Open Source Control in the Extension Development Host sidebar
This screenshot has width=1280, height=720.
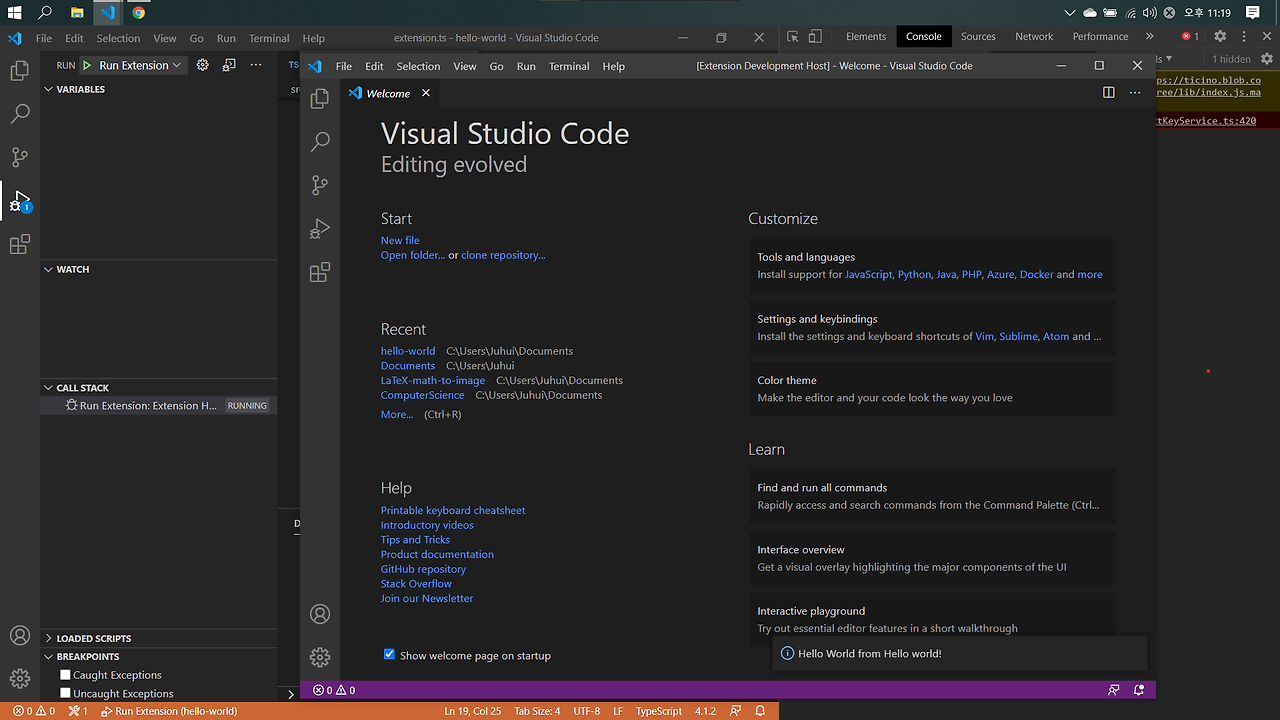point(320,185)
